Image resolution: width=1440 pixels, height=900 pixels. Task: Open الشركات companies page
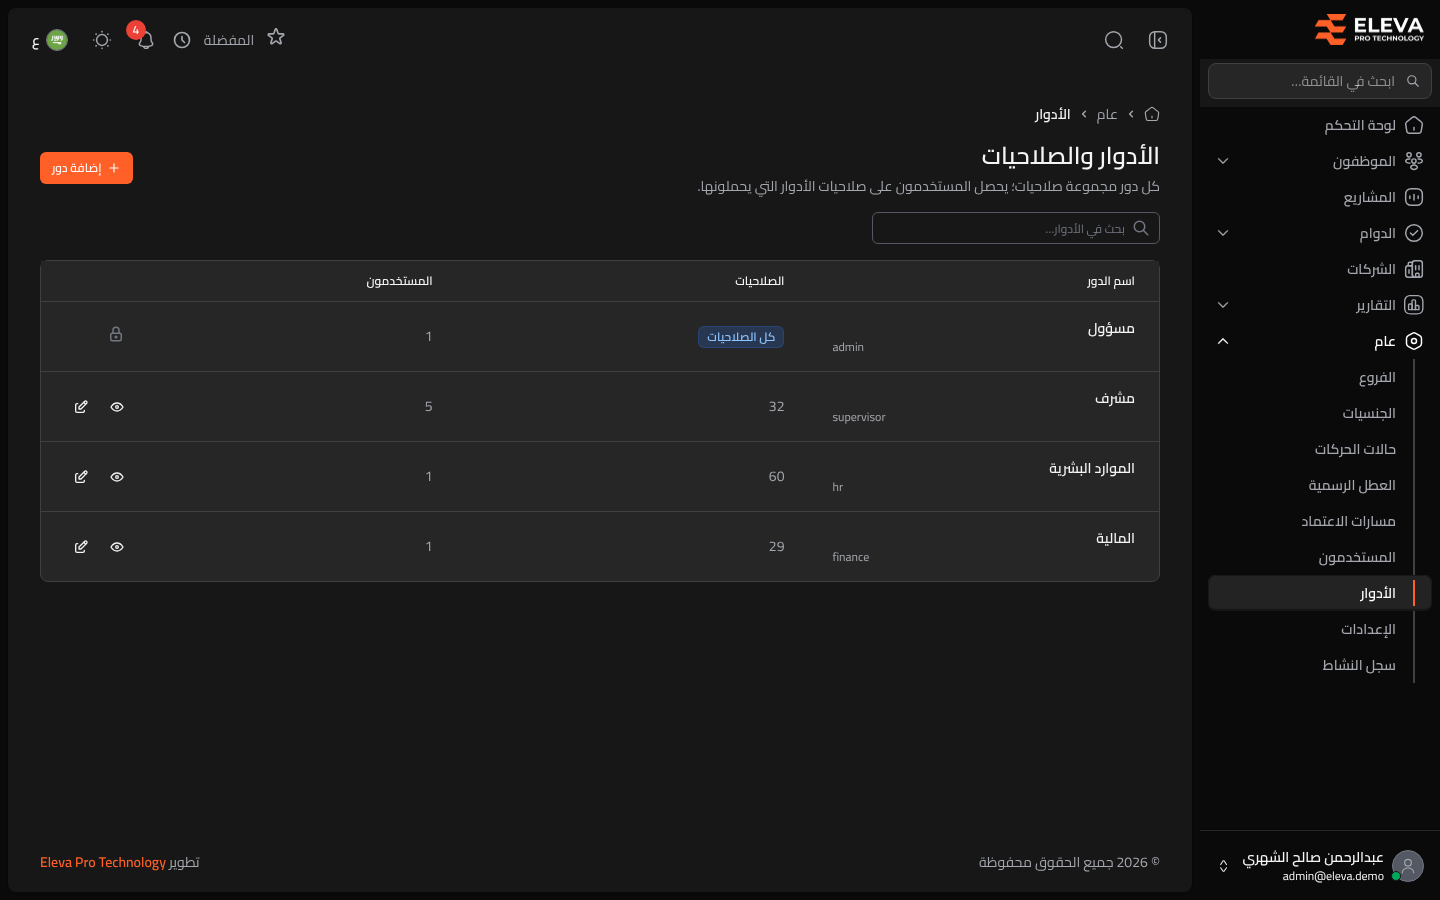pos(1320,269)
